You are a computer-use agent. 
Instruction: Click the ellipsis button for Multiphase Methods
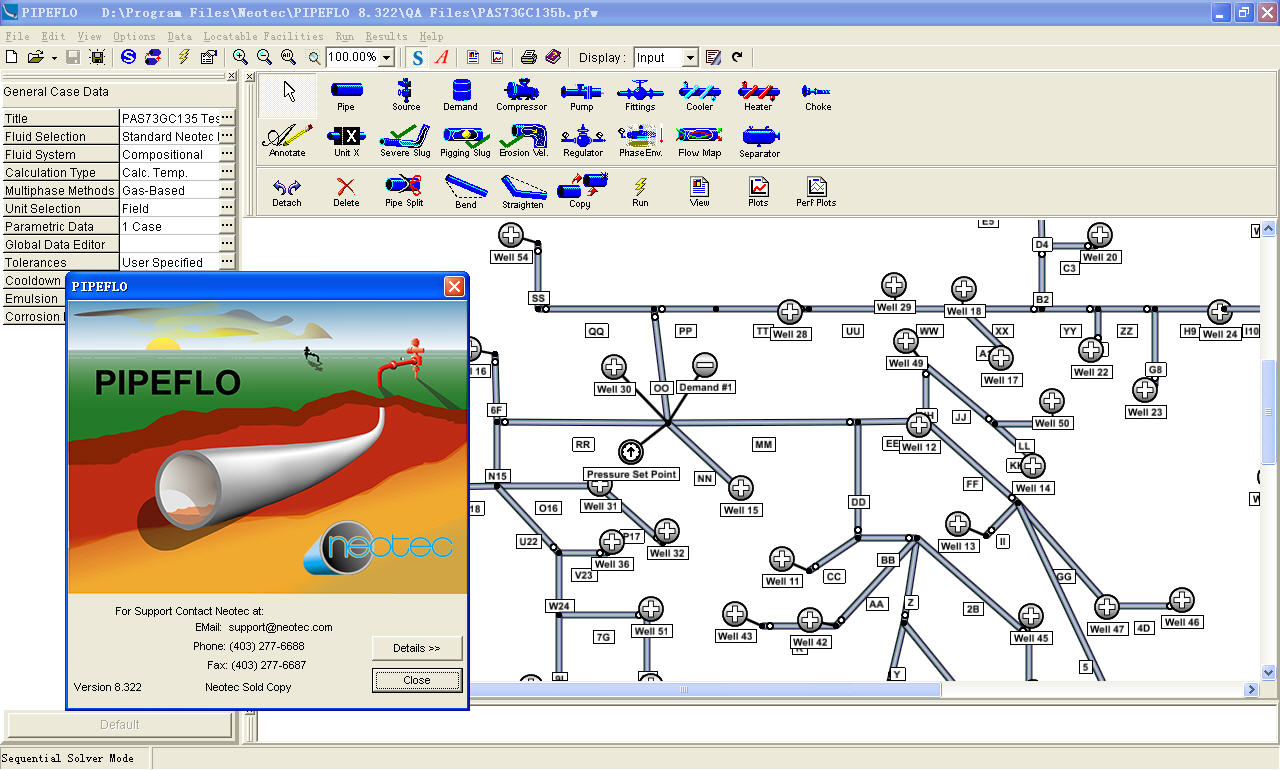coord(227,190)
